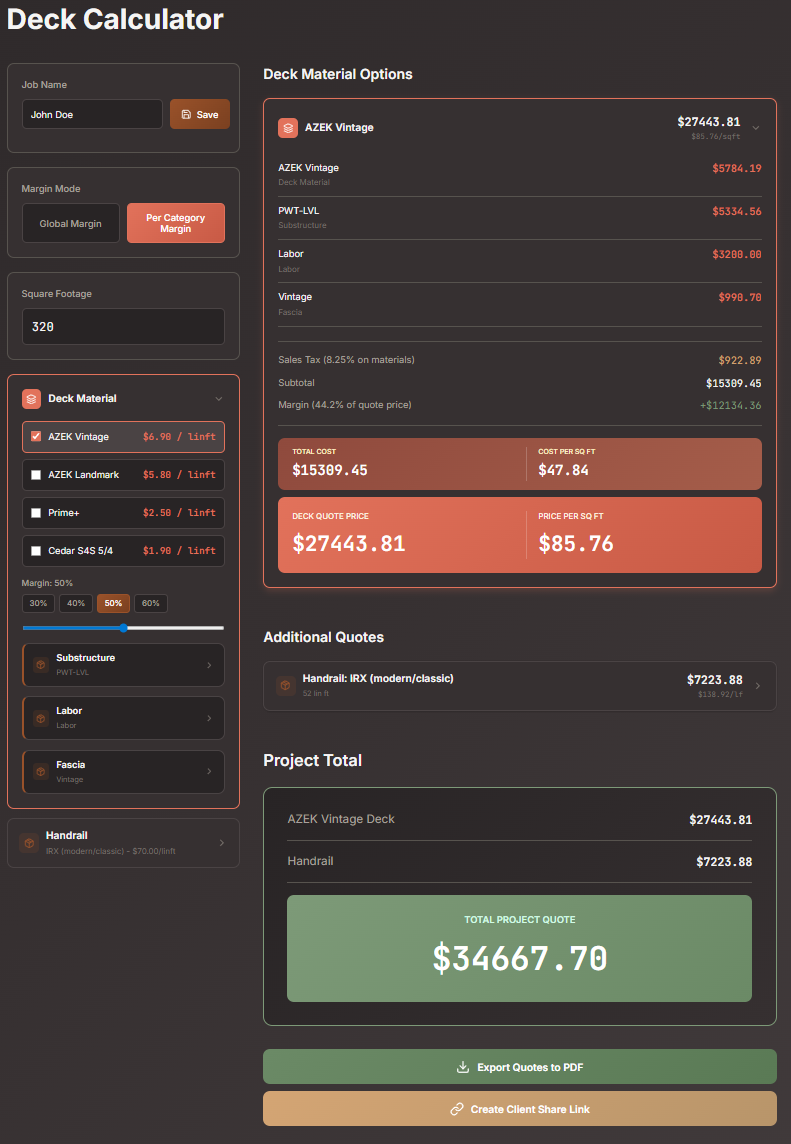The image size is (791, 1144).
Task: Click the box icon in the Substructure row
Action: 42,665
